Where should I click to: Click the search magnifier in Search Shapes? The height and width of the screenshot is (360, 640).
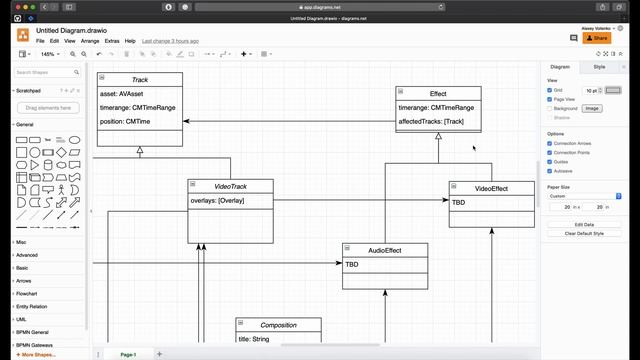tap(76, 72)
